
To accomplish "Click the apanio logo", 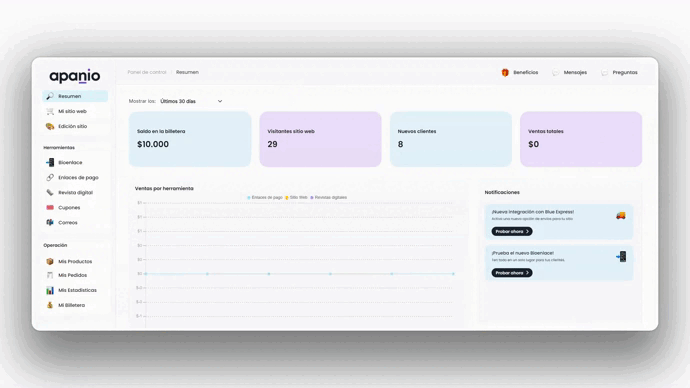I will 75,76.
